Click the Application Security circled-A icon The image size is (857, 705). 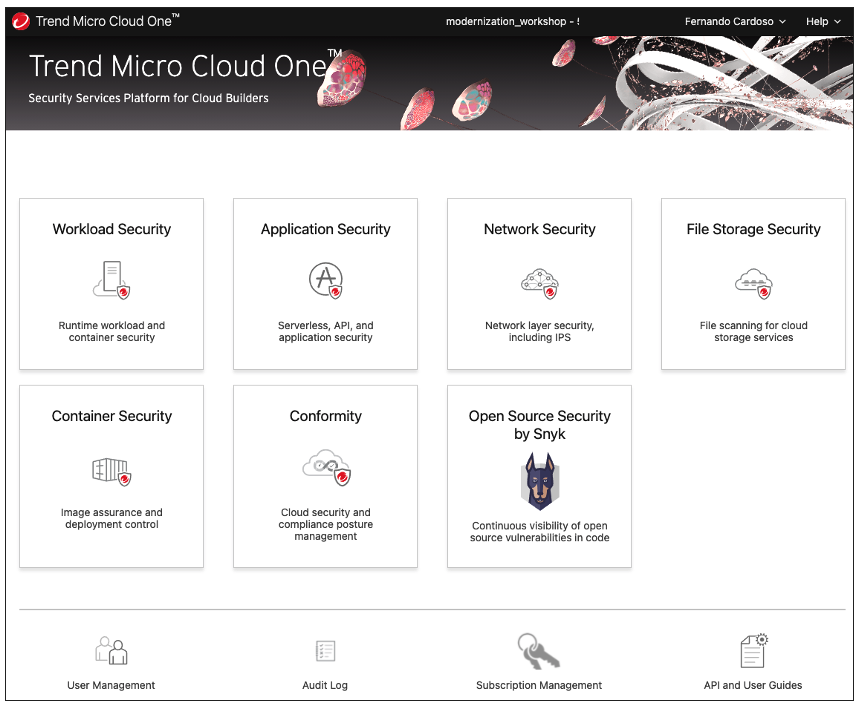tap(326, 280)
